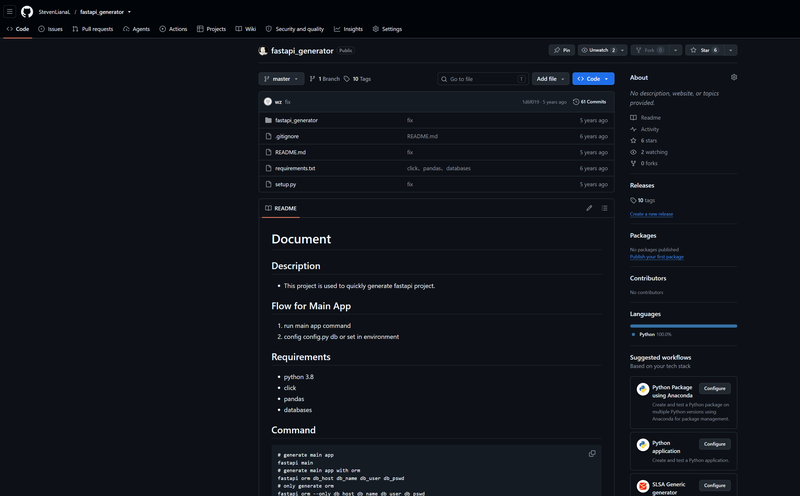800x496 pixels.
Task: Click the Python application workflow logo
Action: [x=643, y=444]
